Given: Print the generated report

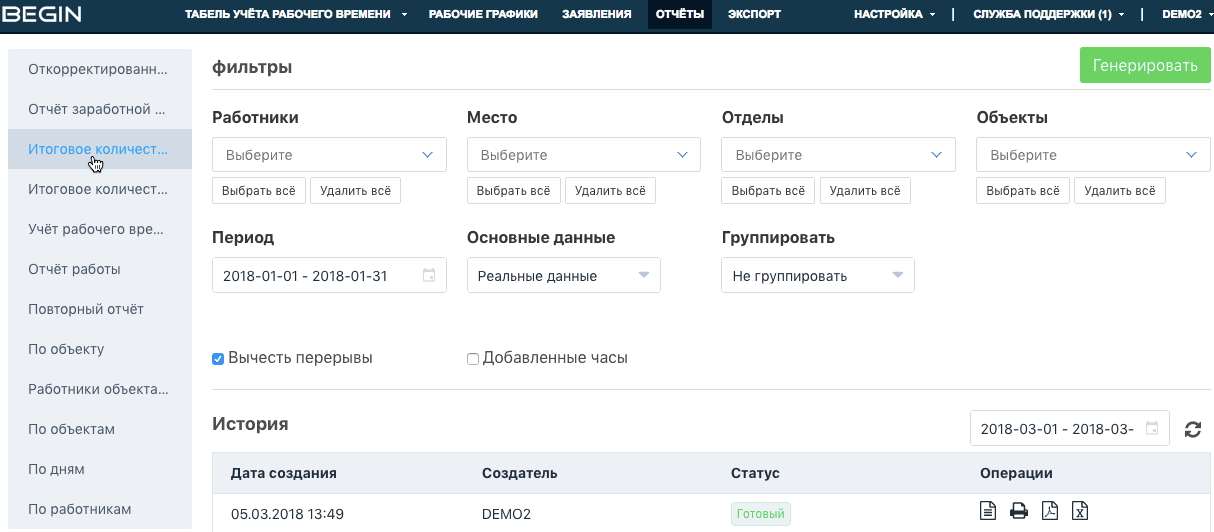Looking at the screenshot, I should coord(1019,511).
